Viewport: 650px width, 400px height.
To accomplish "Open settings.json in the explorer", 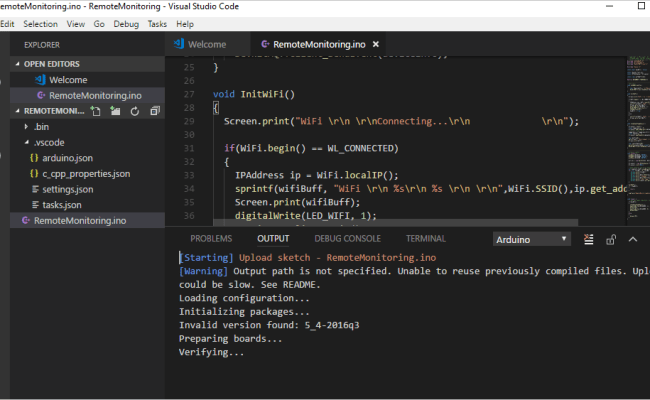I will click(87, 189).
